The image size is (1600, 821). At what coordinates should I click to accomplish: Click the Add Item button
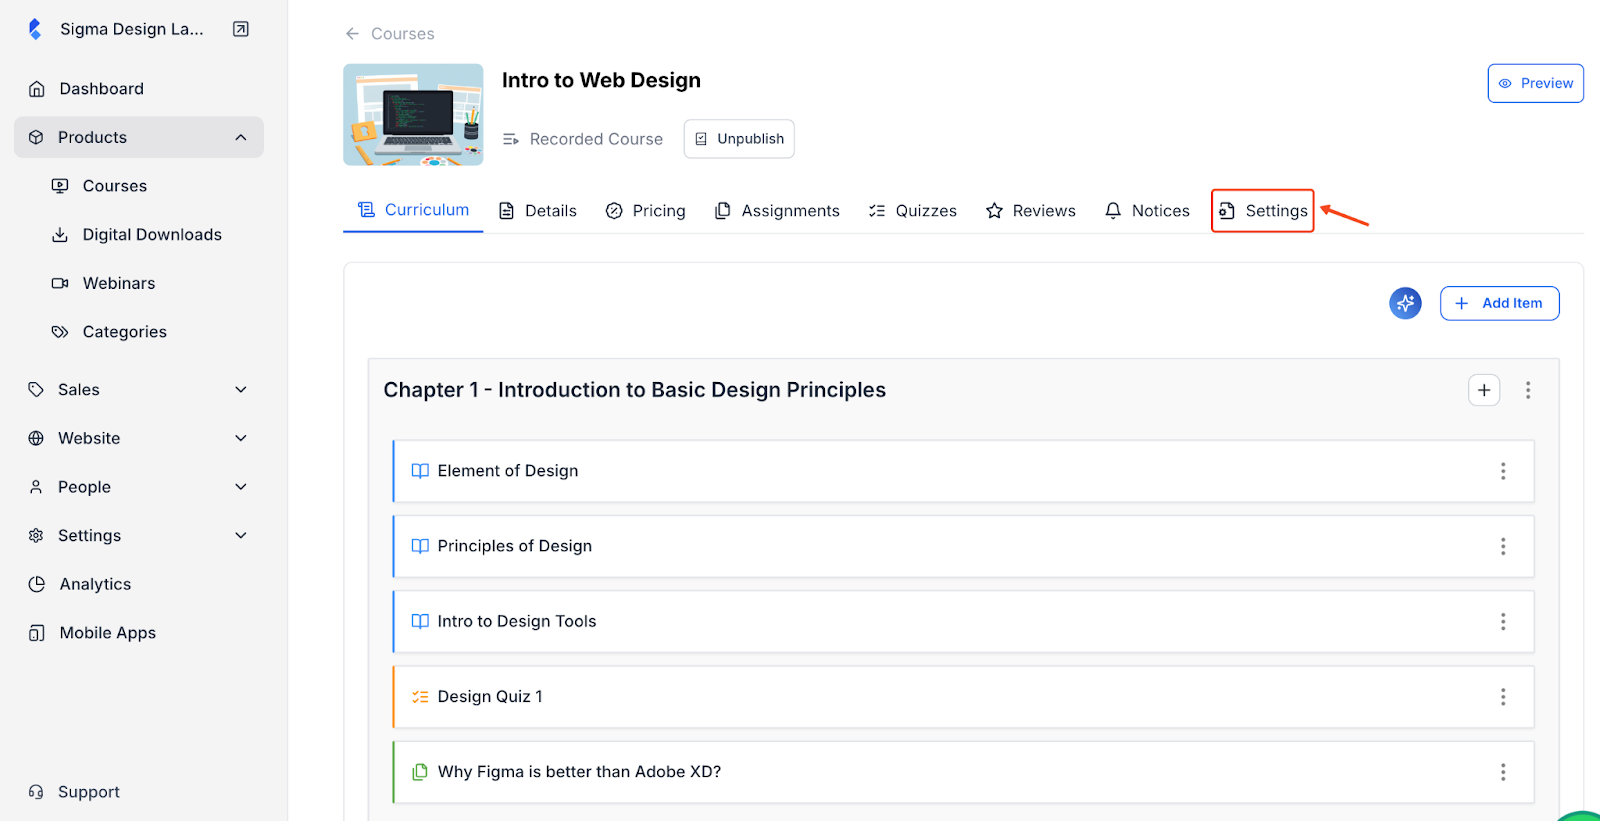pyautogui.click(x=1499, y=303)
